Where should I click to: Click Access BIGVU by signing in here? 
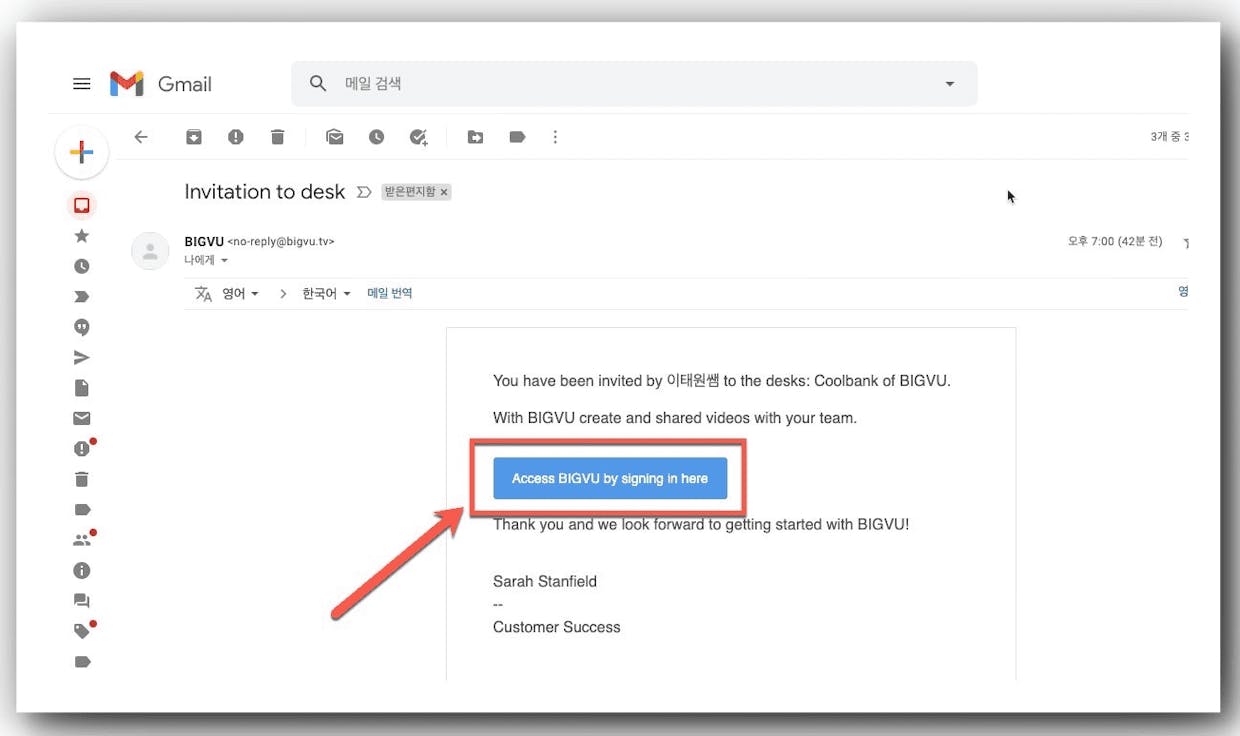click(x=610, y=479)
